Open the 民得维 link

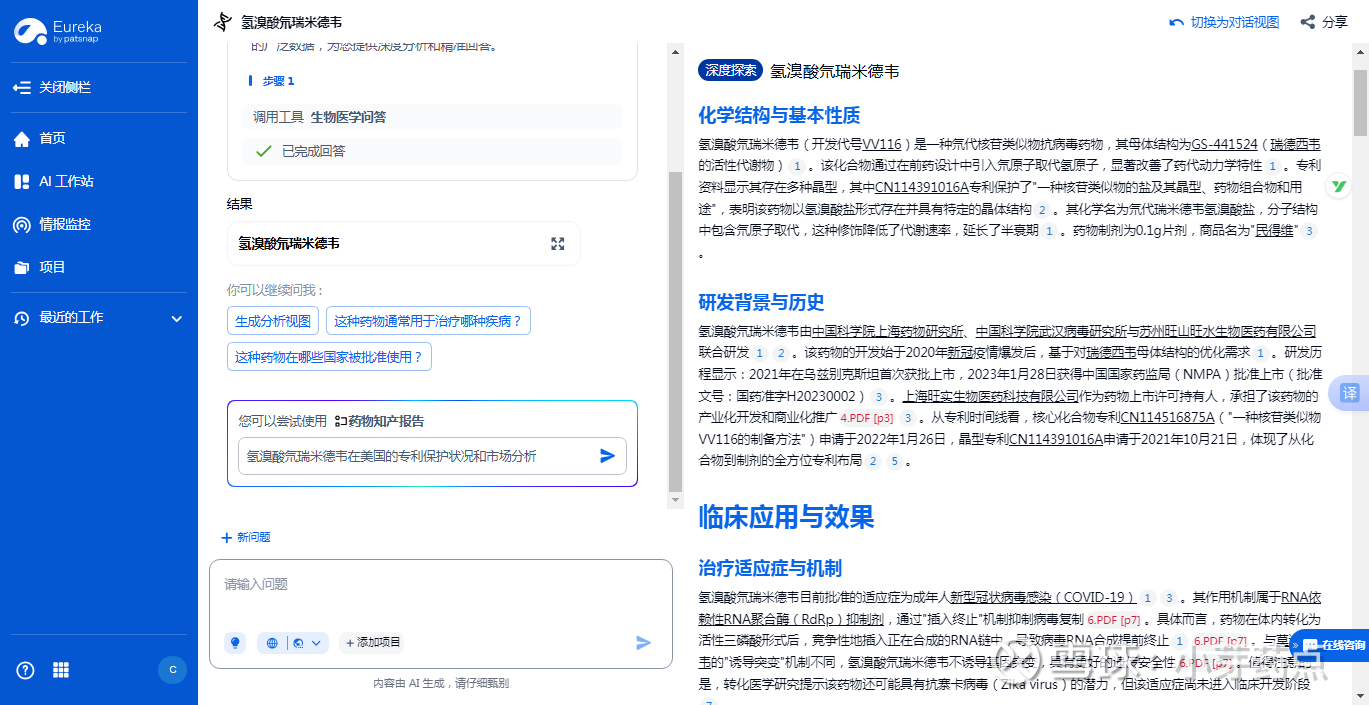(x=1276, y=231)
